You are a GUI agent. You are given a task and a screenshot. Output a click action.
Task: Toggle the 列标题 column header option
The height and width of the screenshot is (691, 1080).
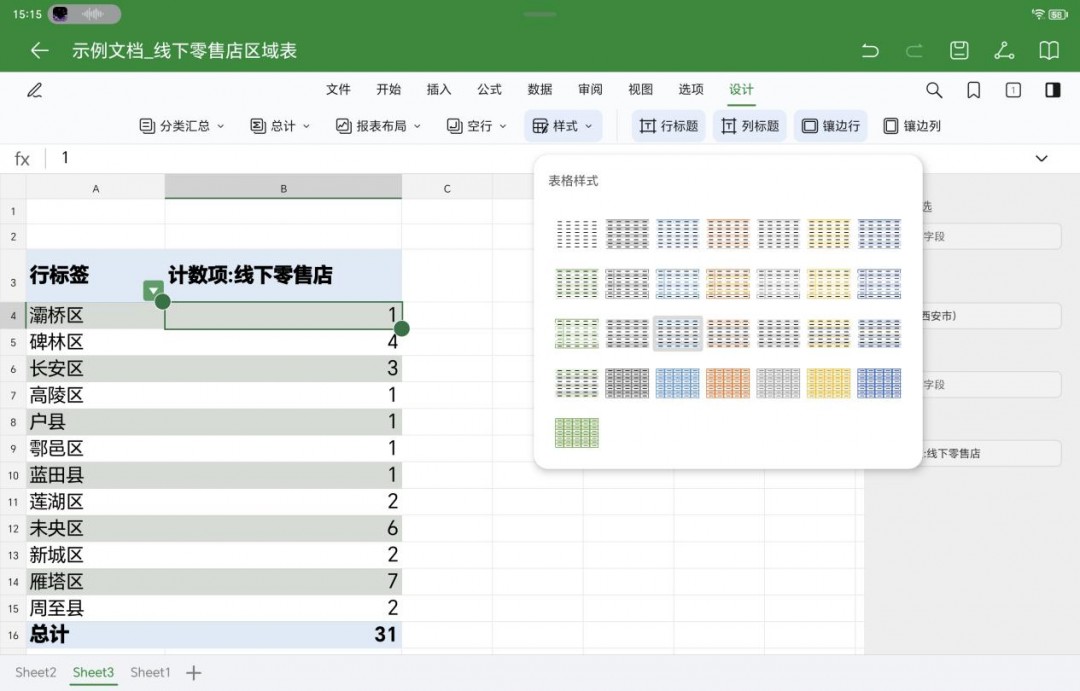(750, 126)
